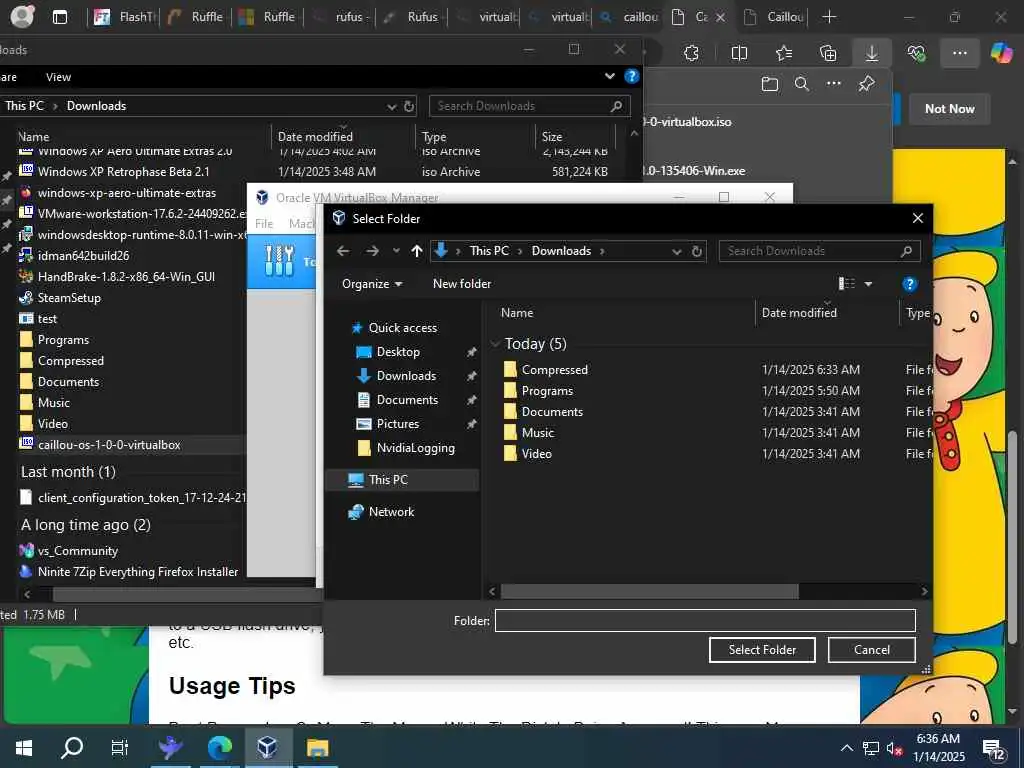Refresh the Select Folder address bar
The image size is (1024, 768).
click(x=697, y=251)
